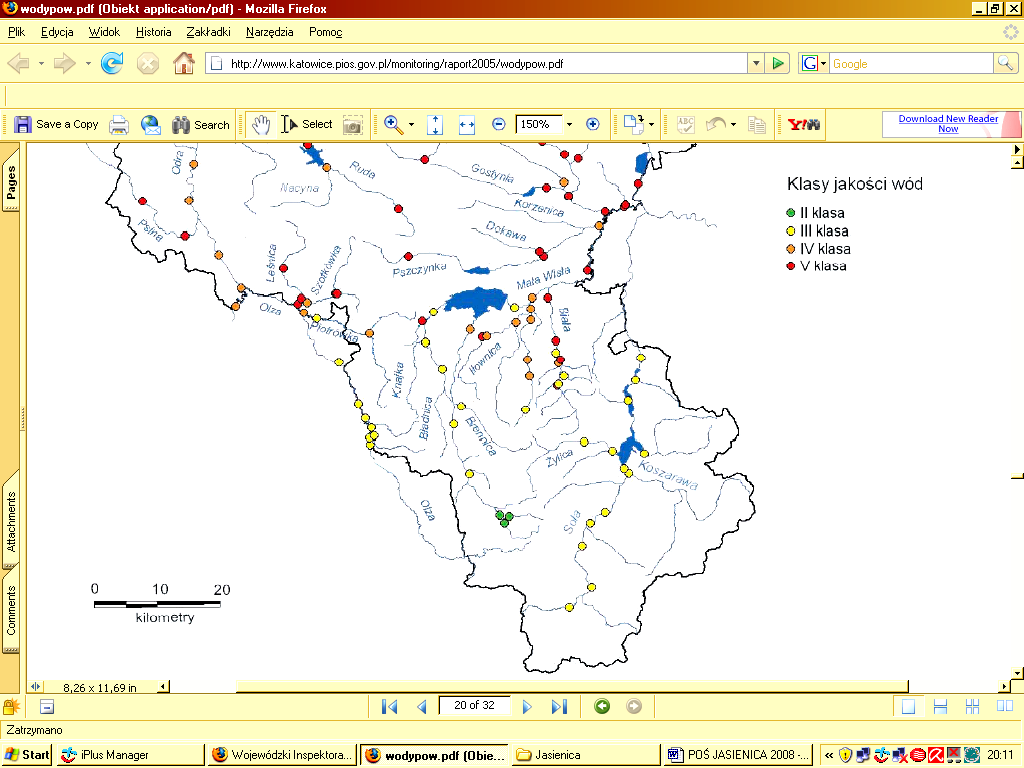This screenshot has width=1024, height=768.
Task: Click the Stop loading icon
Action: (148, 63)
